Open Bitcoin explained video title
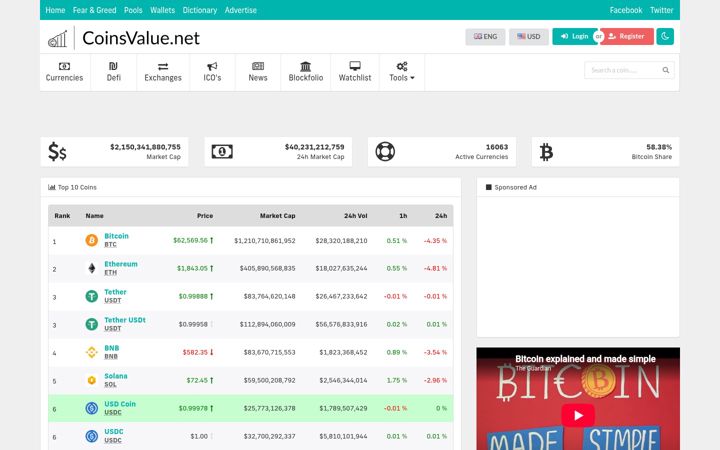Image resolution: width=720 pixels, height=450 pixels. point(585,359)
